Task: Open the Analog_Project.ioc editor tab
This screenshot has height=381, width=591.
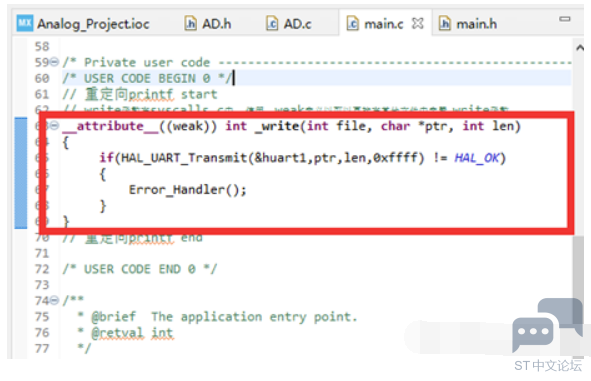Action: pos(84,24)
